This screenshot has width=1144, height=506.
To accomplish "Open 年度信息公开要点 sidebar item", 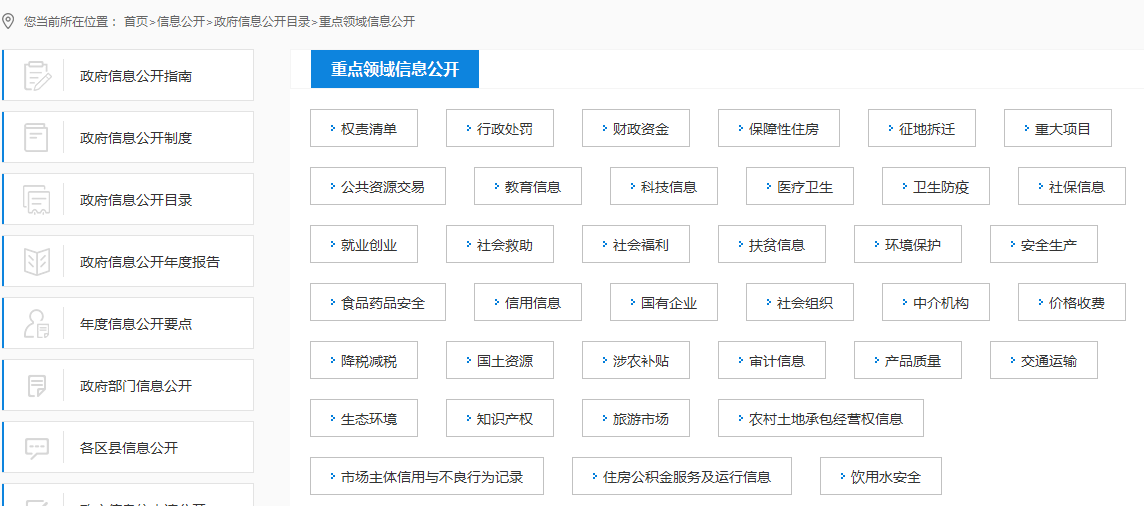I will [136, 324].
